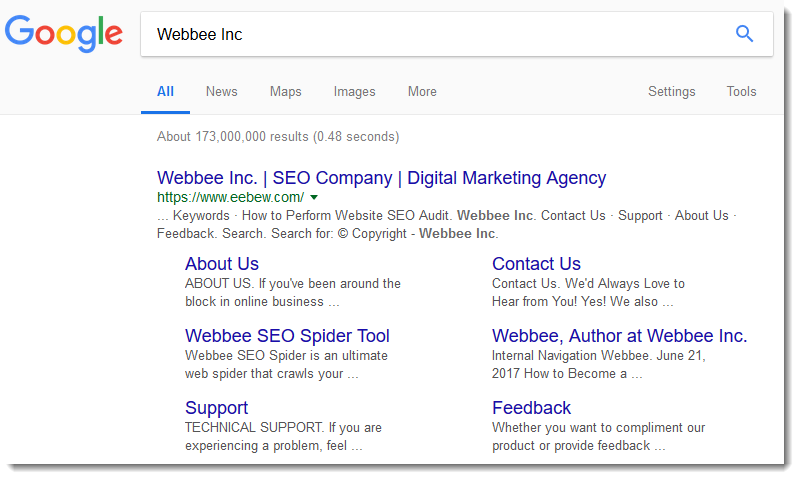Viewport: 799px width, 479px height.
Task: Open Webbee, Author at Webbee Inc. link
Action: point(619,336)
